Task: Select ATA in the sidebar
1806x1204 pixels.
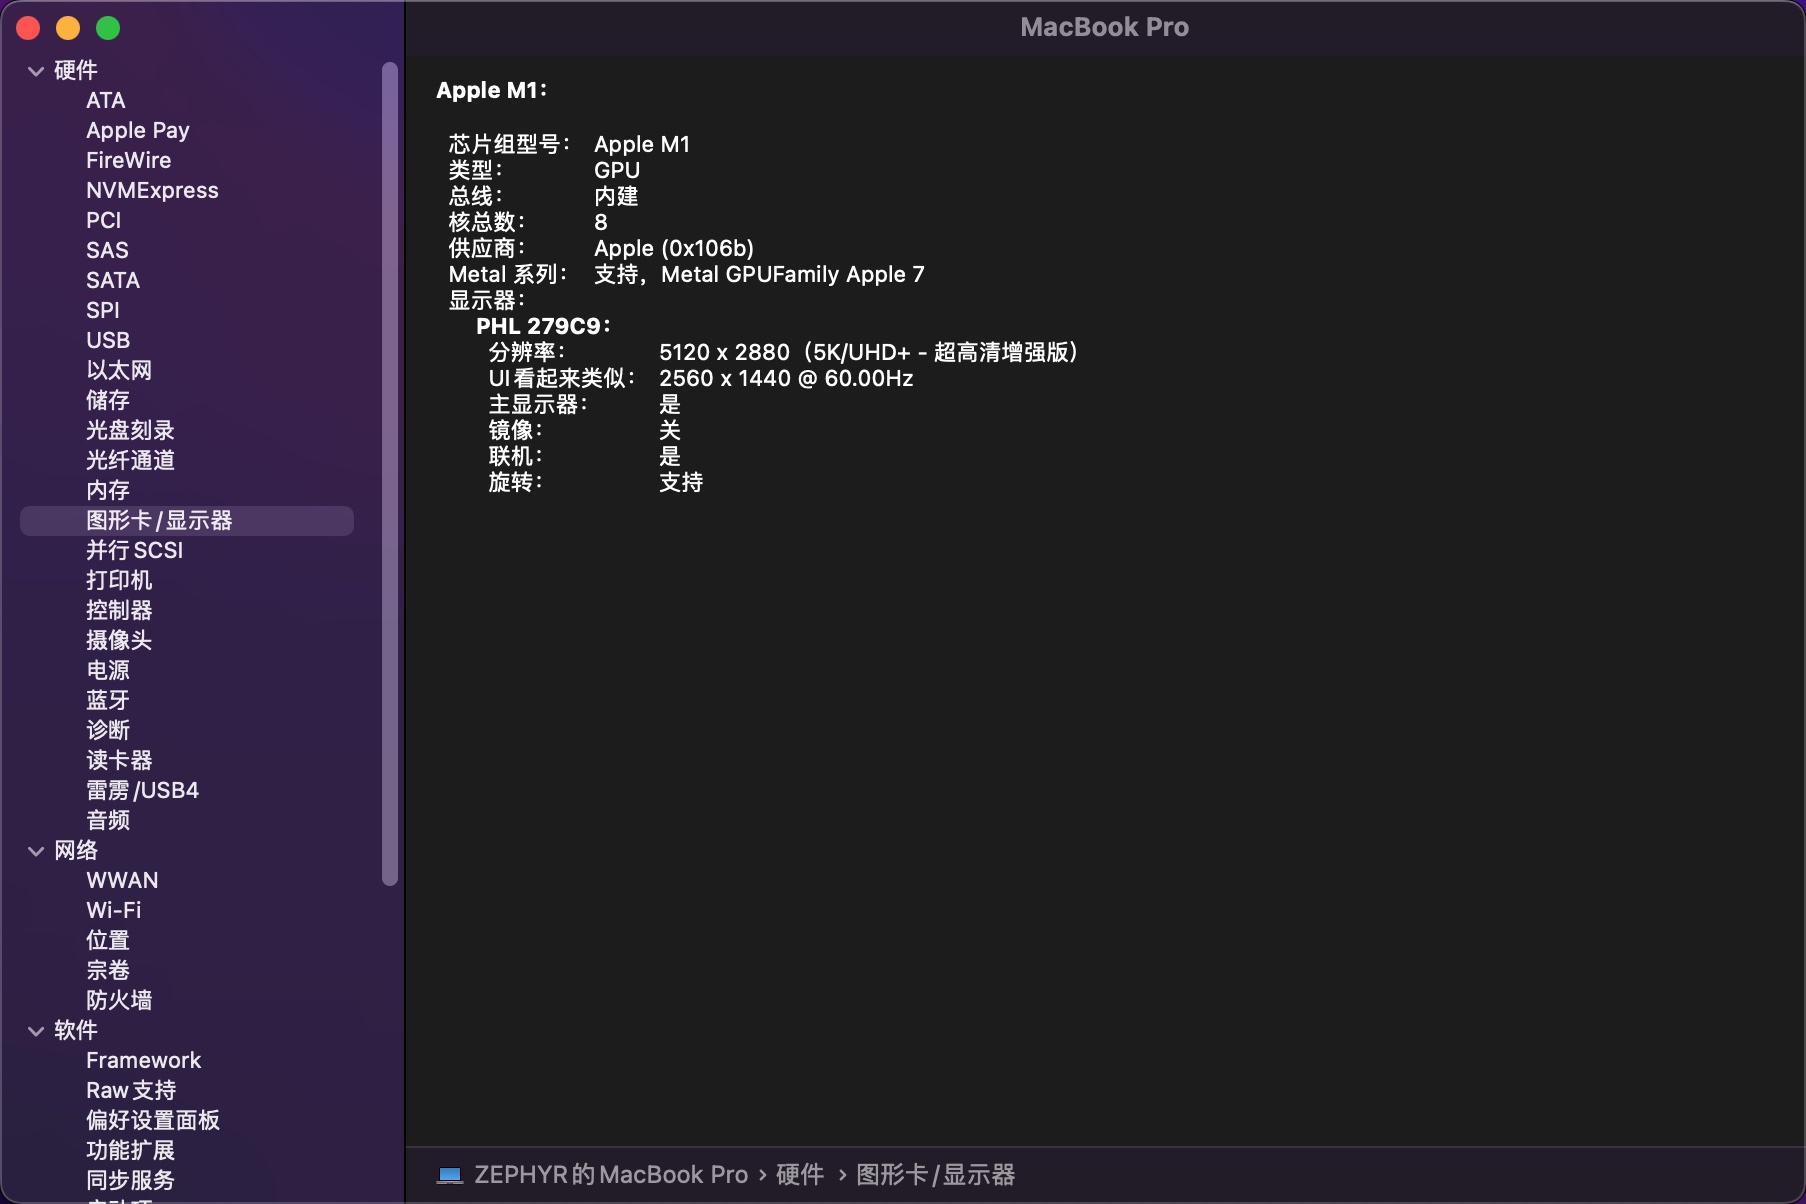Action: (x=105, y=101)
